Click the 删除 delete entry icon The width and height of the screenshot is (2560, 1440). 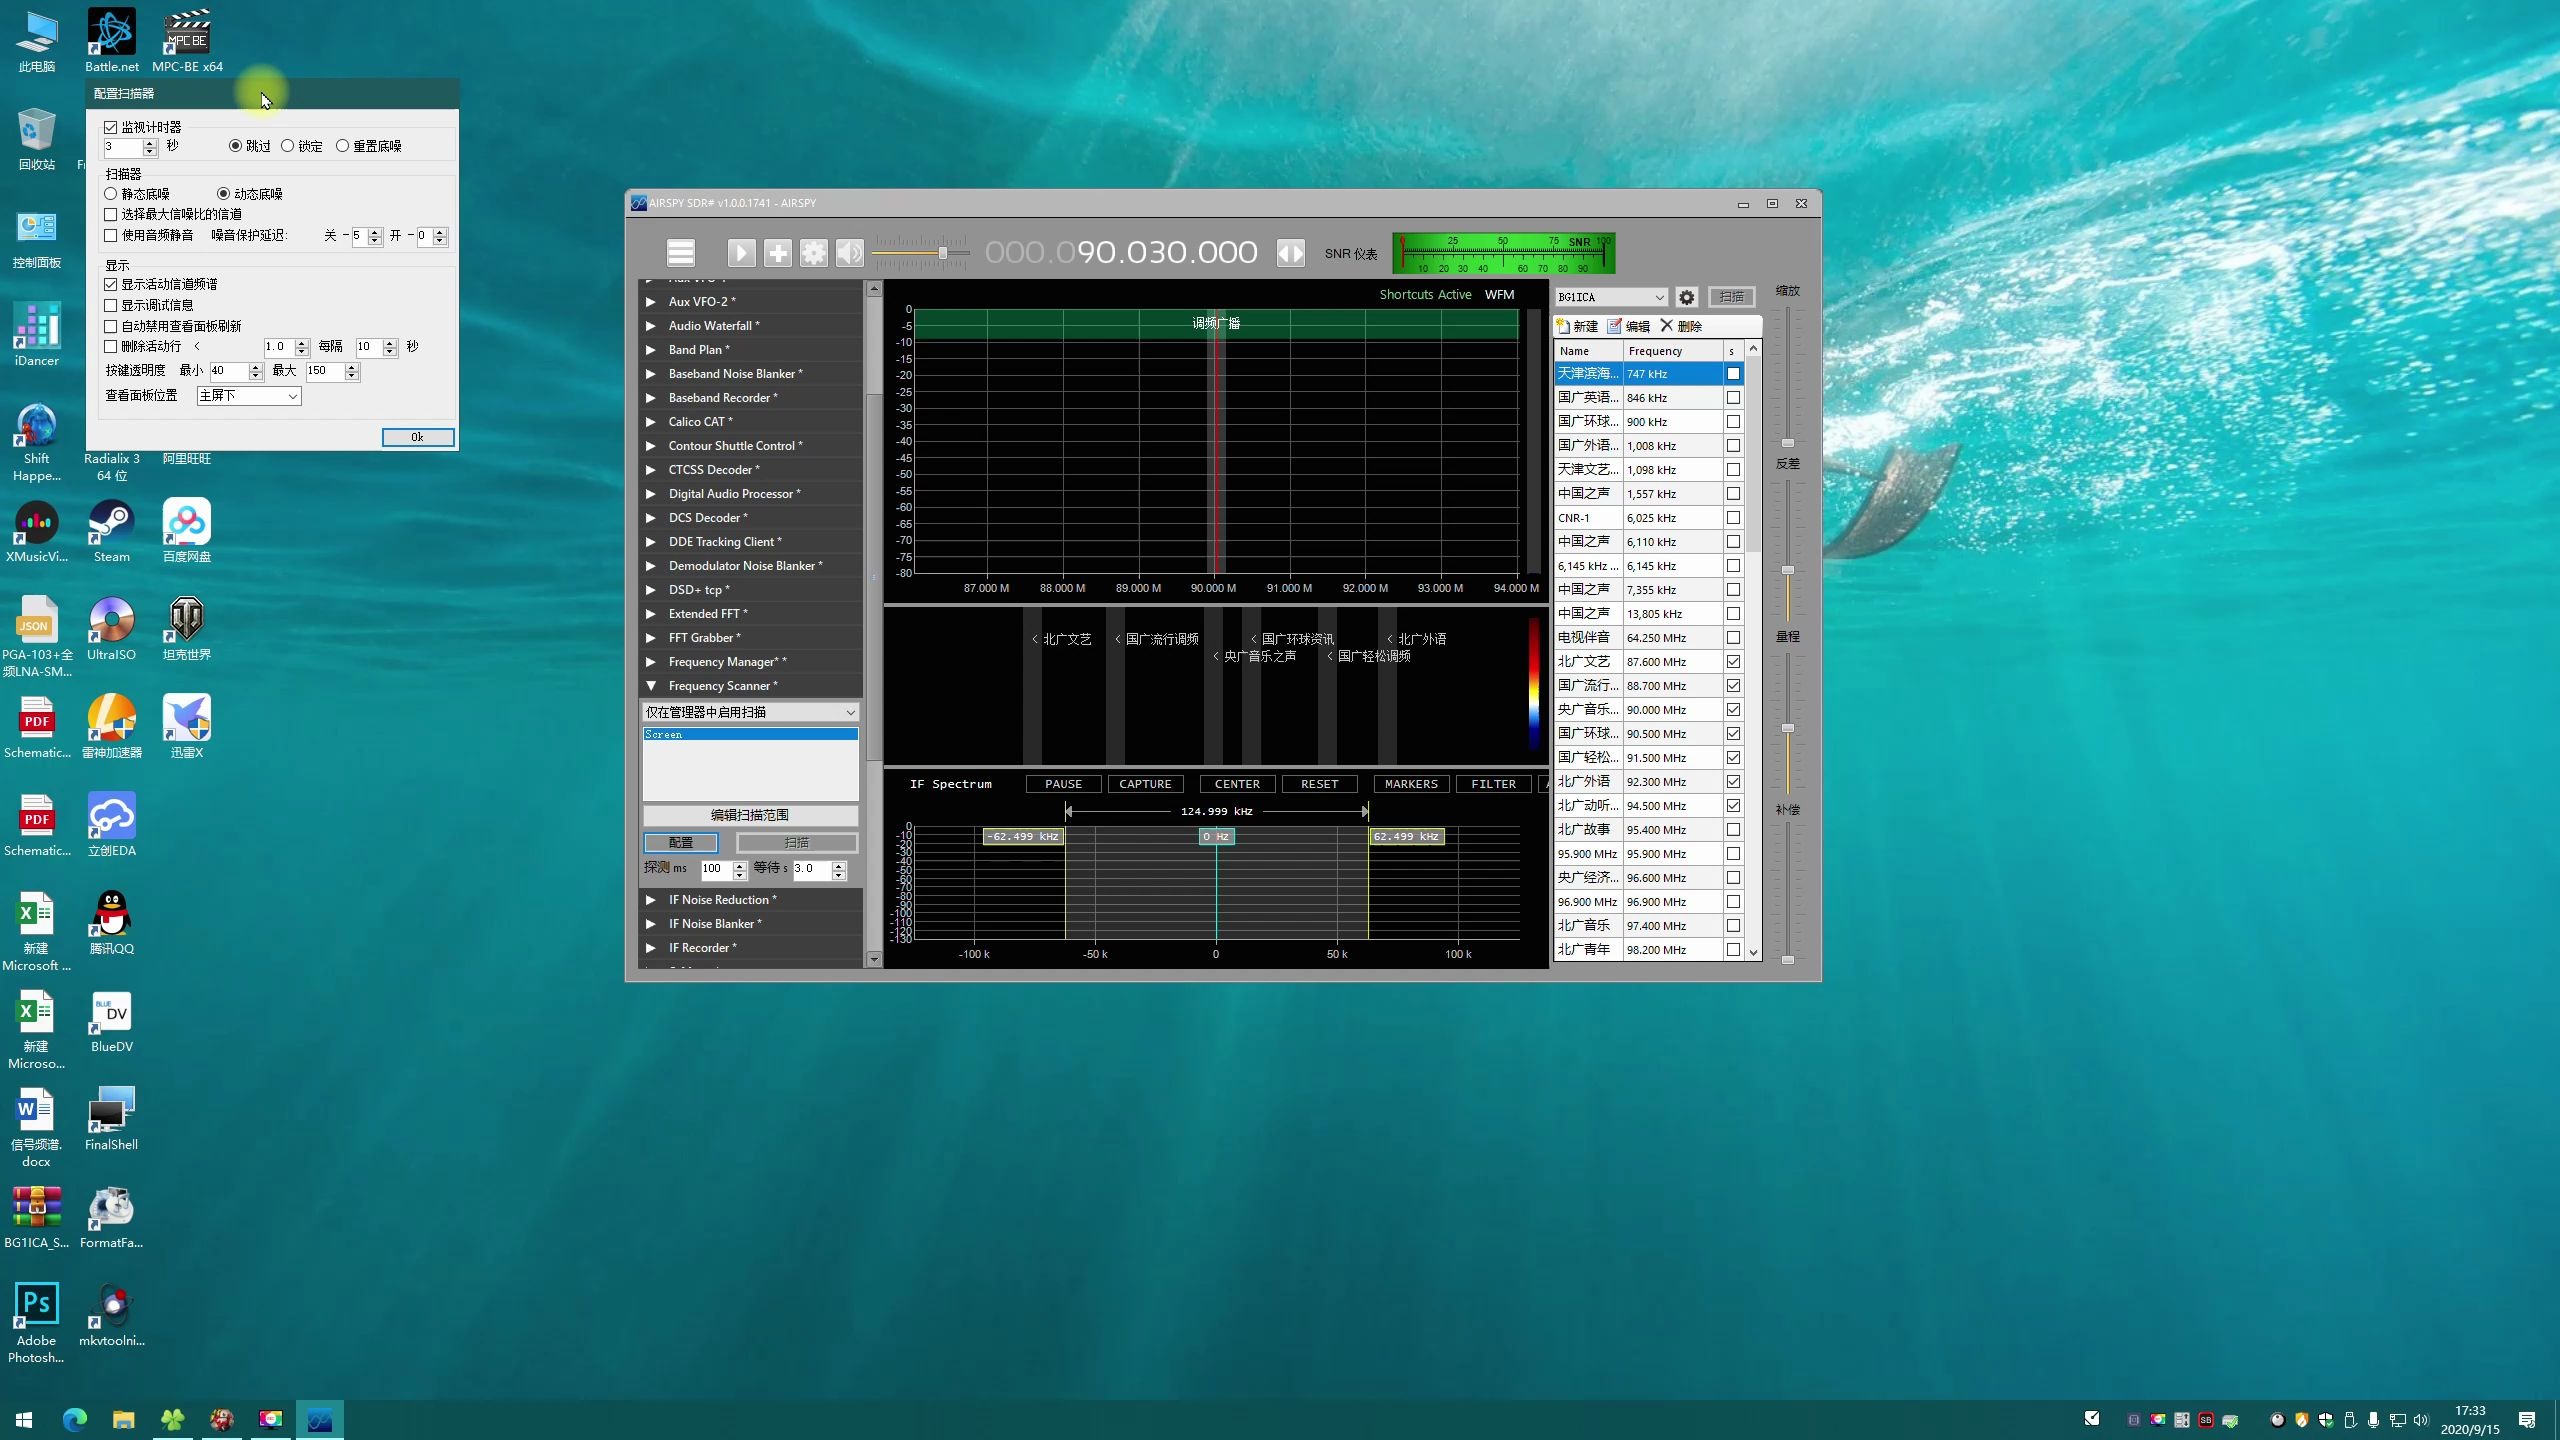[1681, 326]
